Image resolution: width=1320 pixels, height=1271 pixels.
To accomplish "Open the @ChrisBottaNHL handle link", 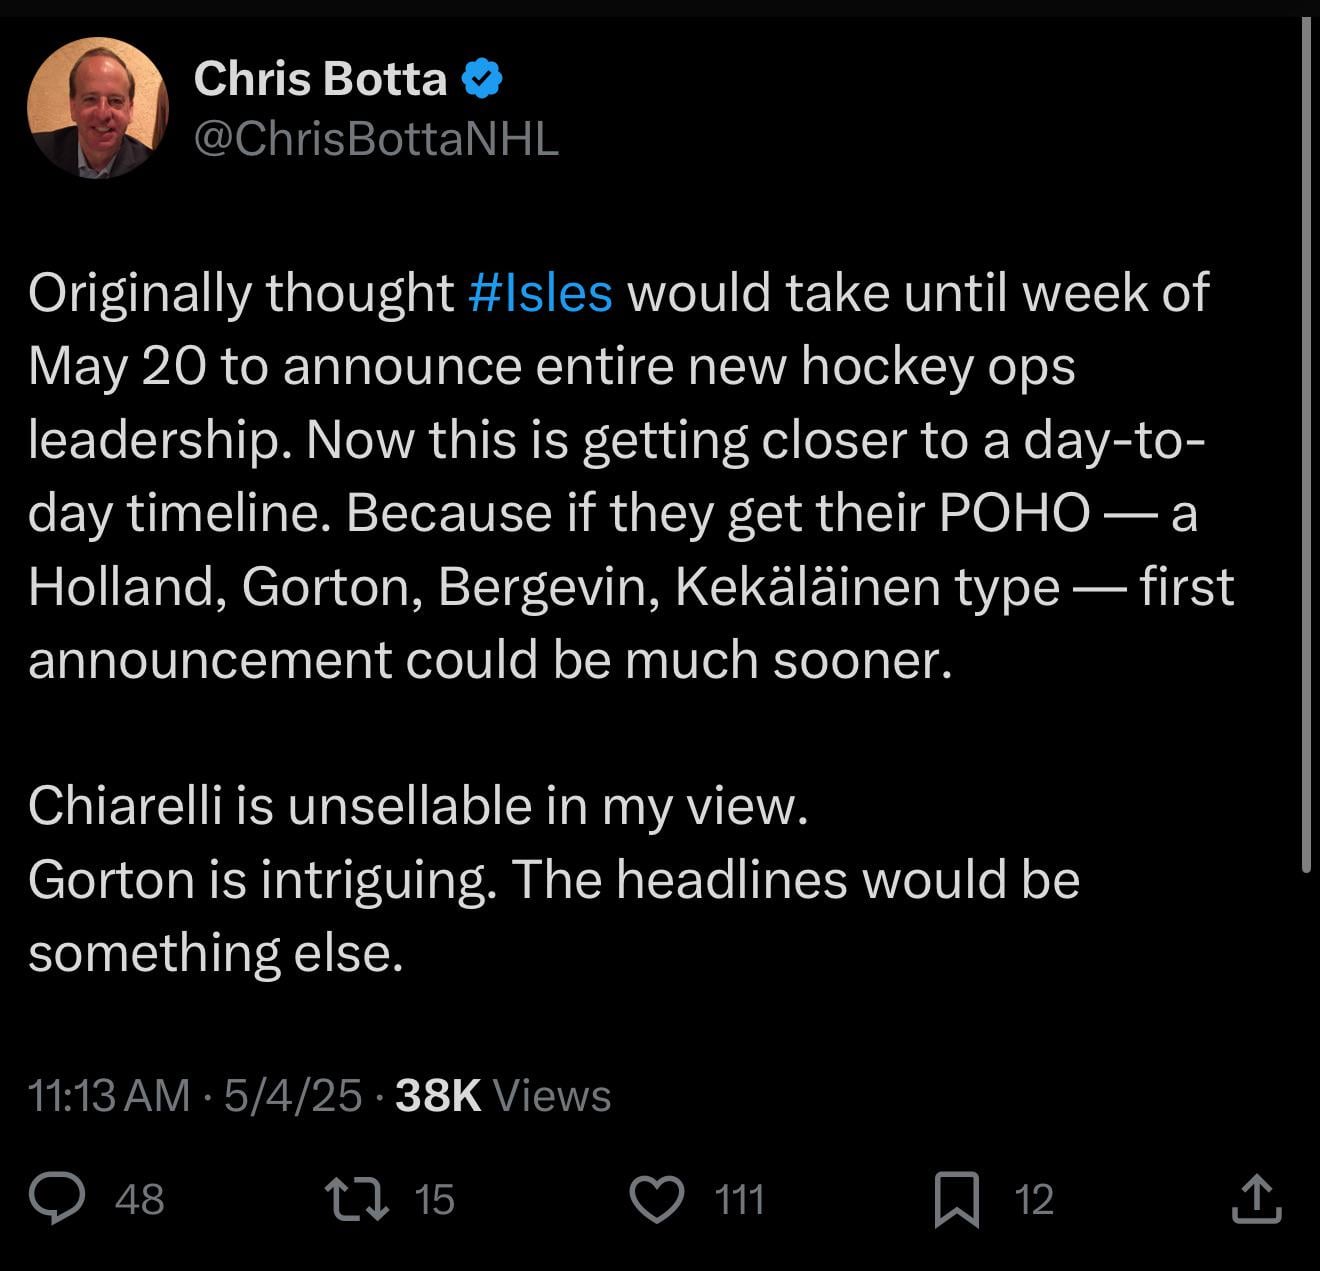I will 375,138.
